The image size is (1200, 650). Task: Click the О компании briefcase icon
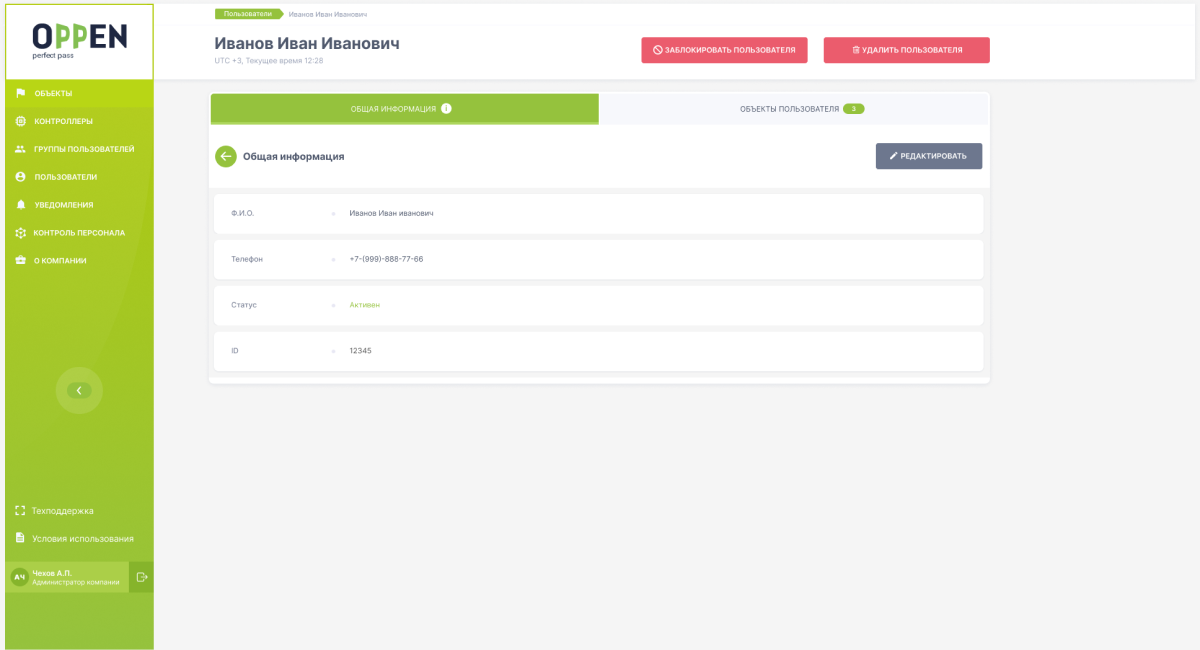click(20, 261)
